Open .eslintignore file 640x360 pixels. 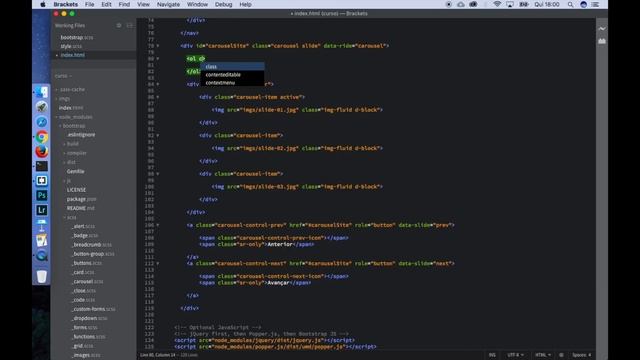tap(81, 135)
